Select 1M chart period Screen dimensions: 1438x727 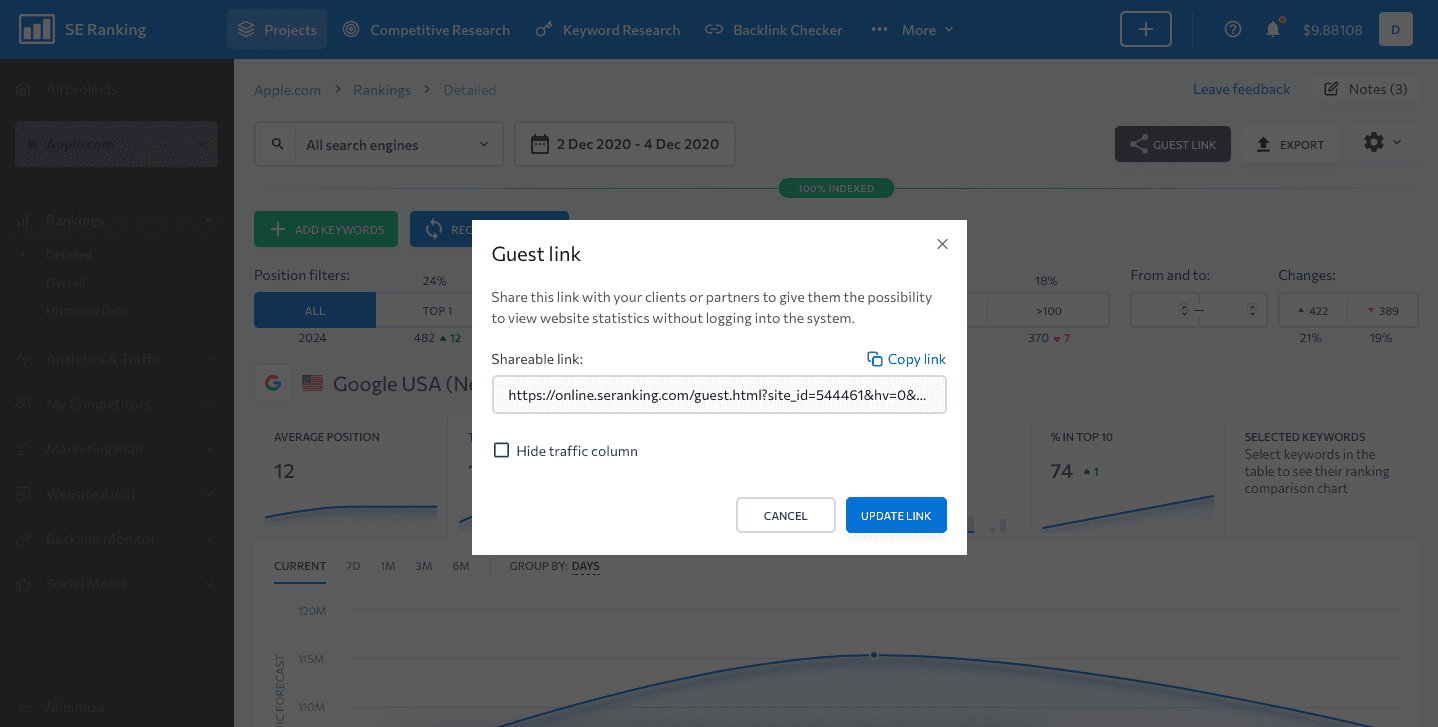[388, 566]
